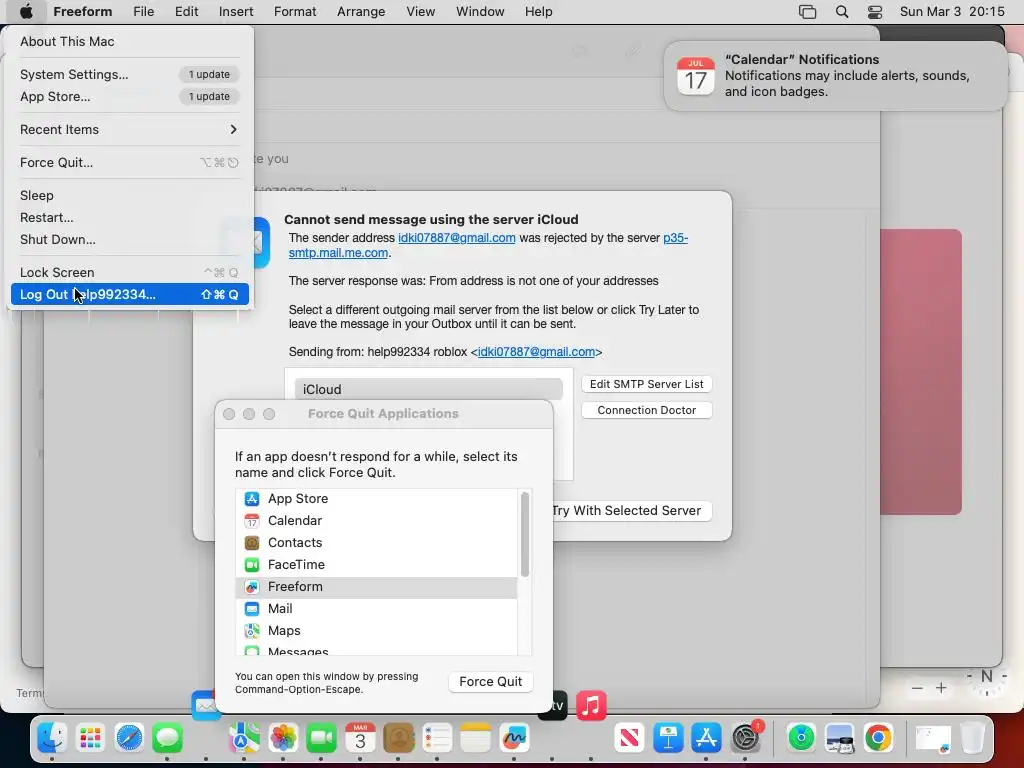Click the zoom out minus button
Screen dimensions: 1024x768
[x=917, y=688]
